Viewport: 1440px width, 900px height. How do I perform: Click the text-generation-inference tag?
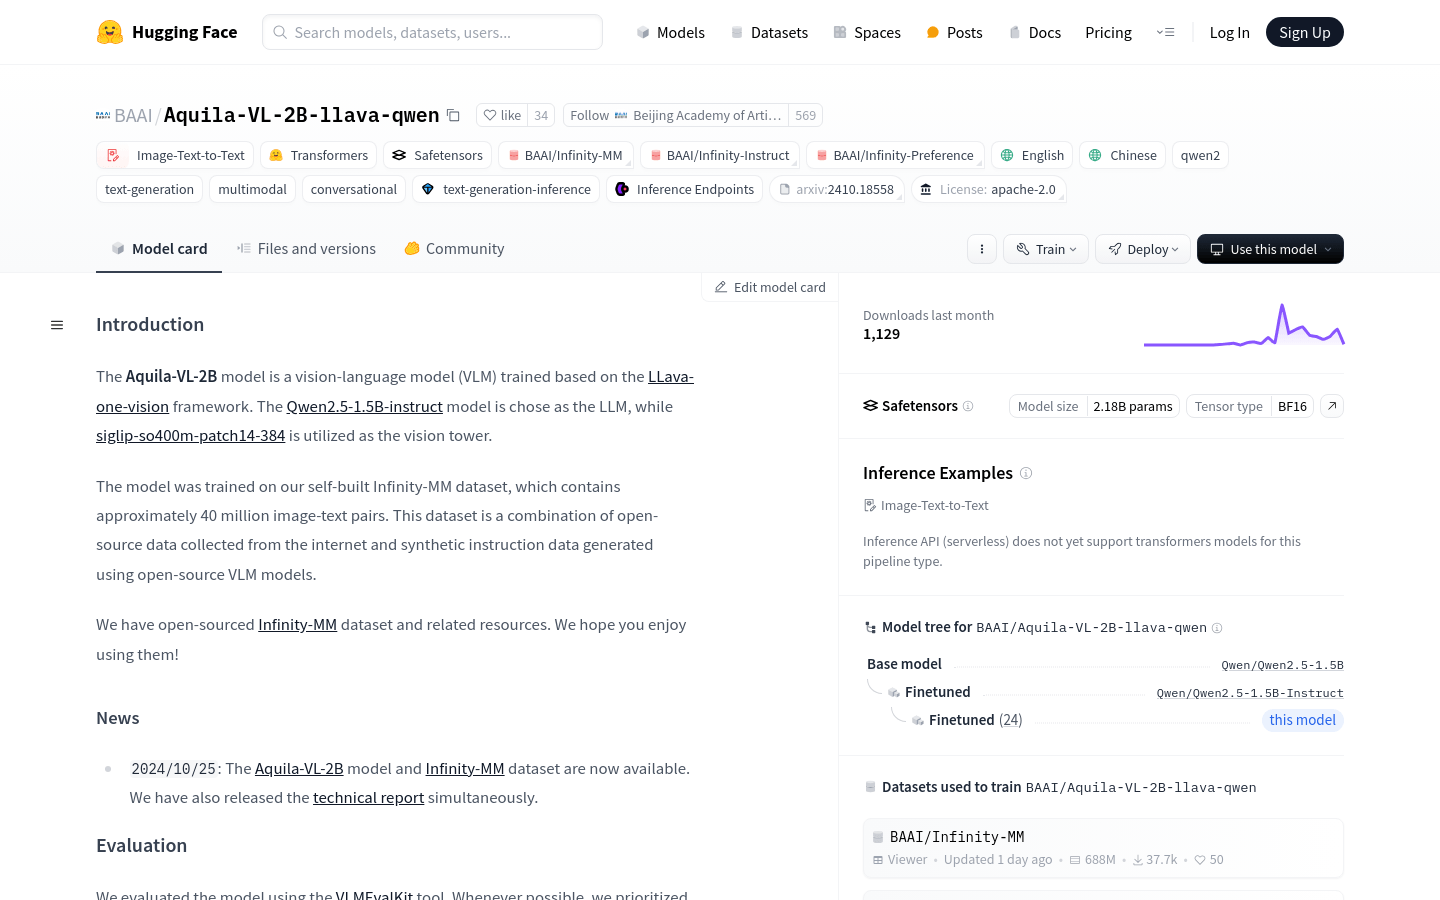pos(506,189)
